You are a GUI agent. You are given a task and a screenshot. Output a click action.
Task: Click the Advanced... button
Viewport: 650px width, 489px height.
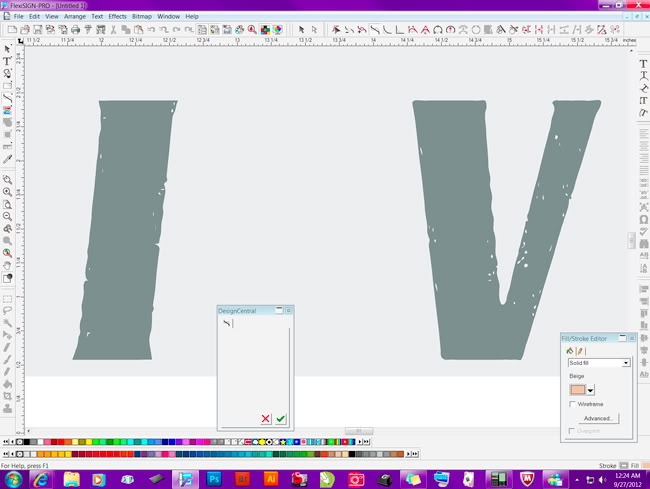[598, 418]
